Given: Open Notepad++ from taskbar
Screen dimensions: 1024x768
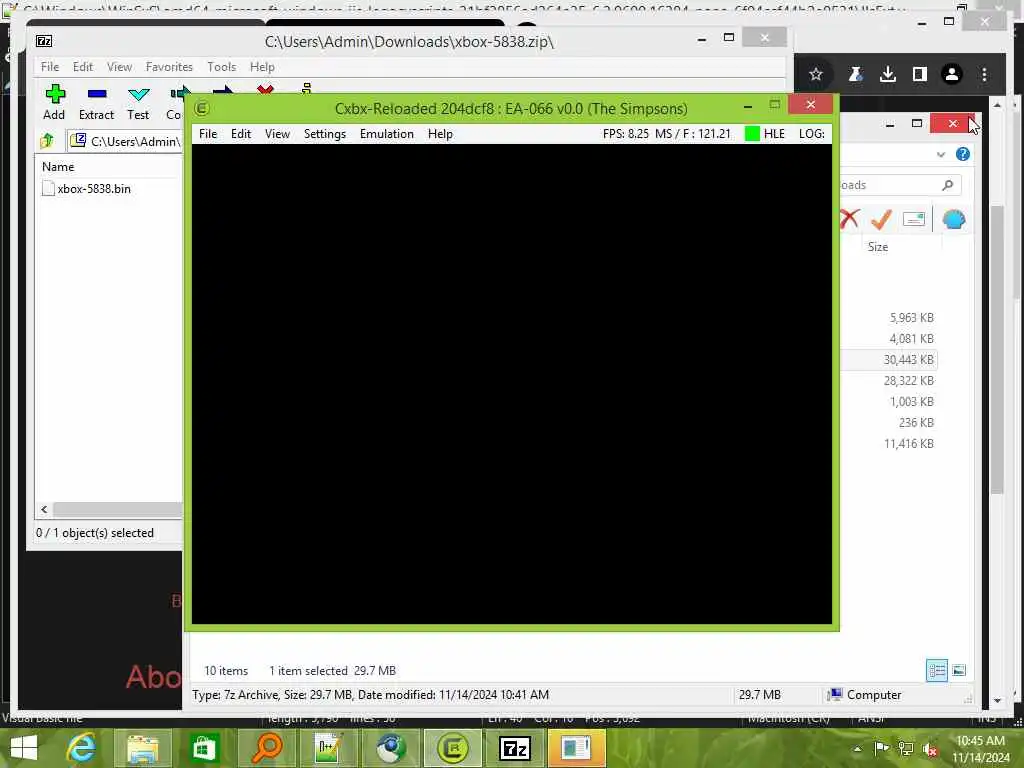Looking at the screenshot, I should click(327, 748).
